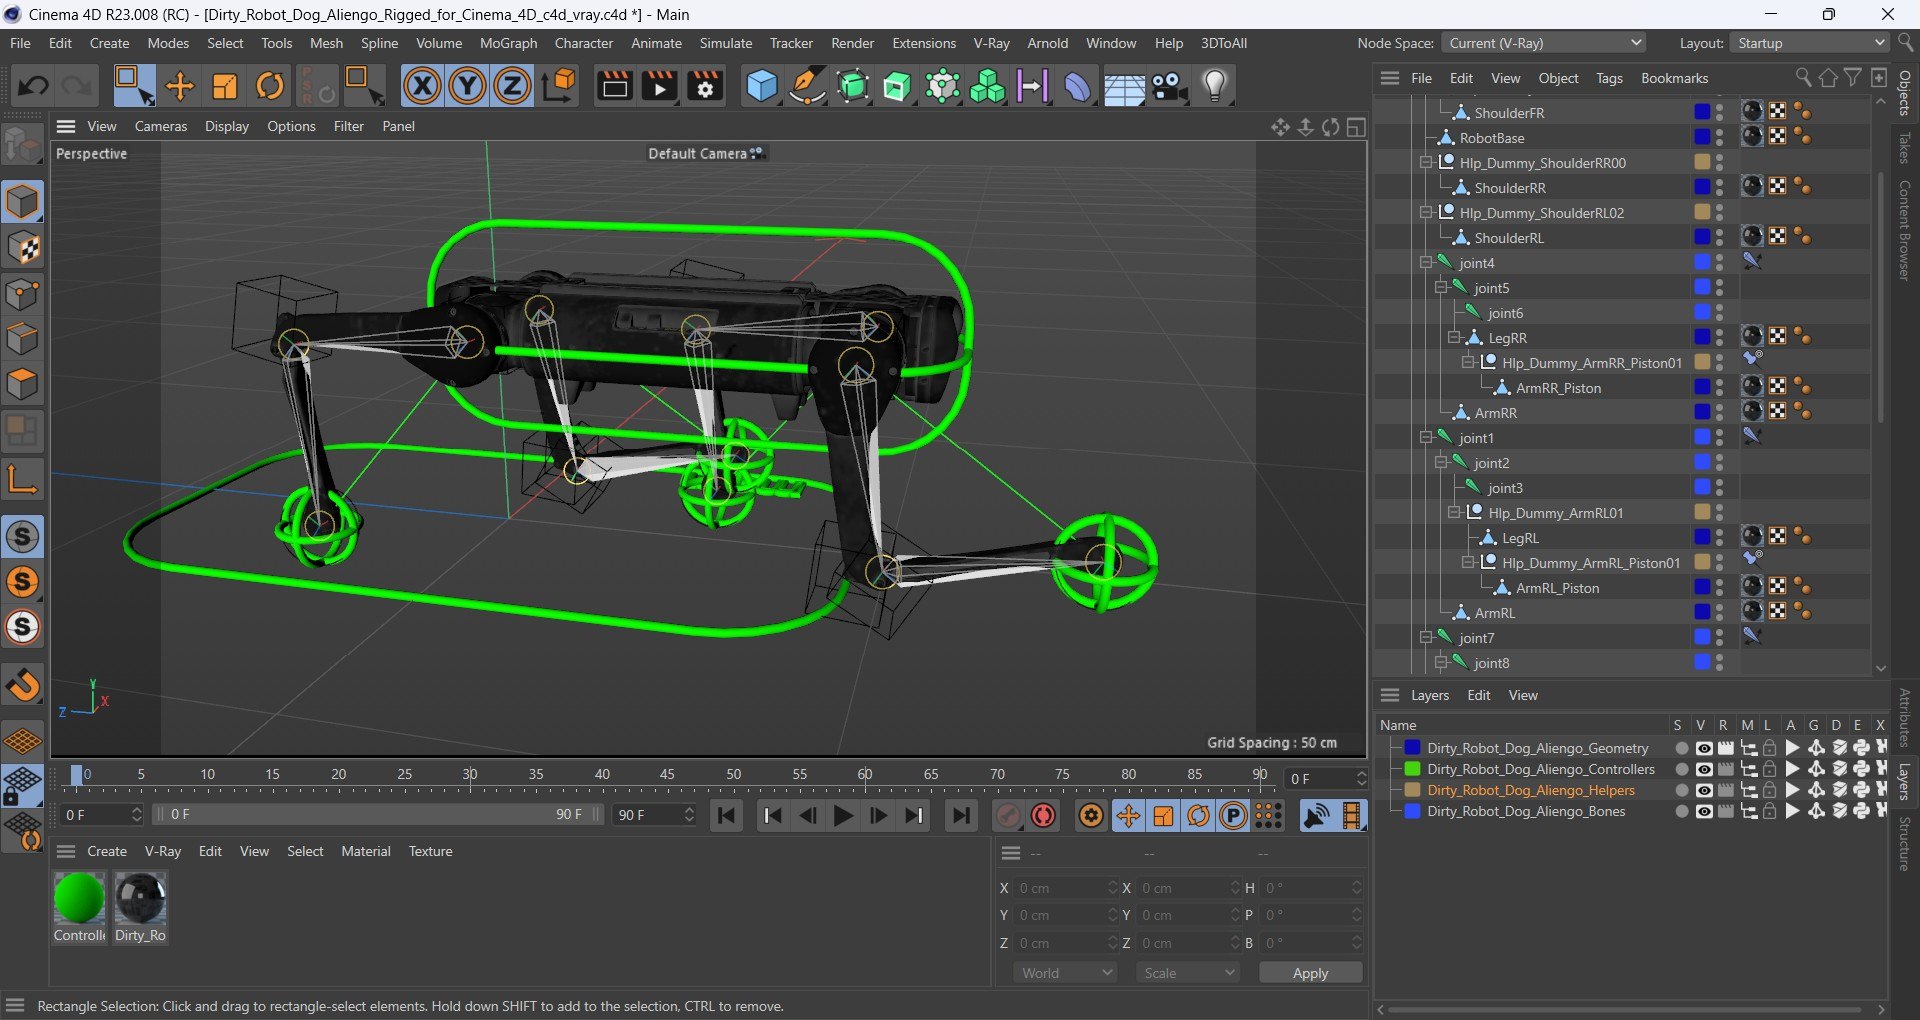Open viewport Cameras menu
This screenshot has height=1020, width=1920.
(x=161, y=126)
